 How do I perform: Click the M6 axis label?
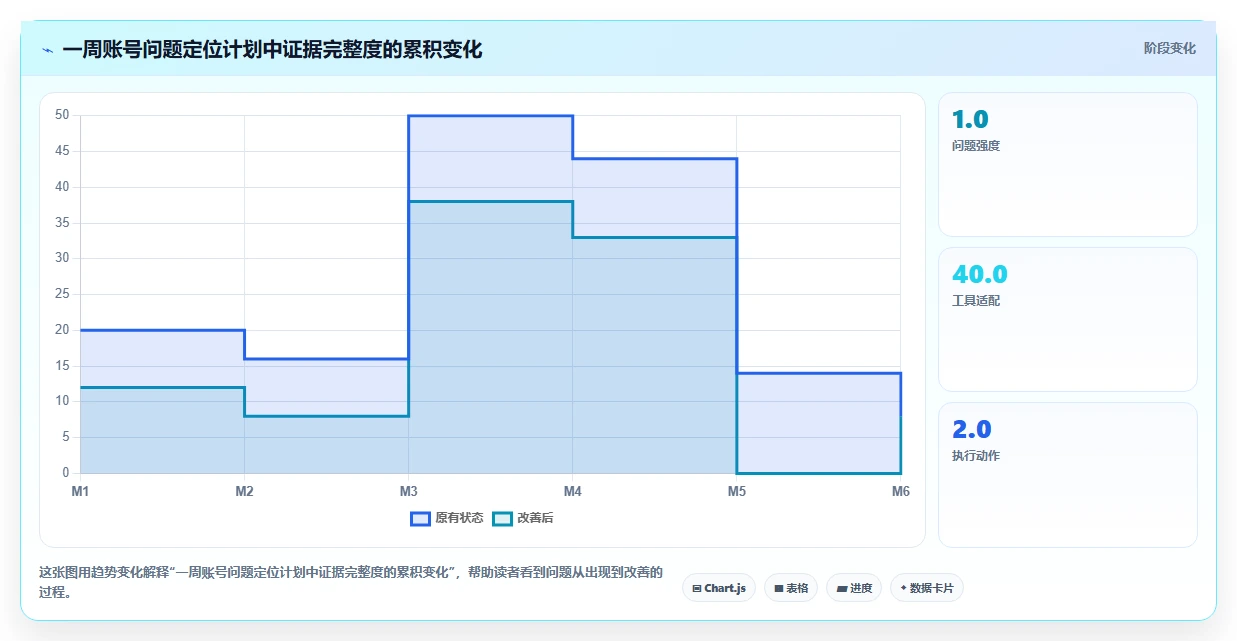(900, 491)
